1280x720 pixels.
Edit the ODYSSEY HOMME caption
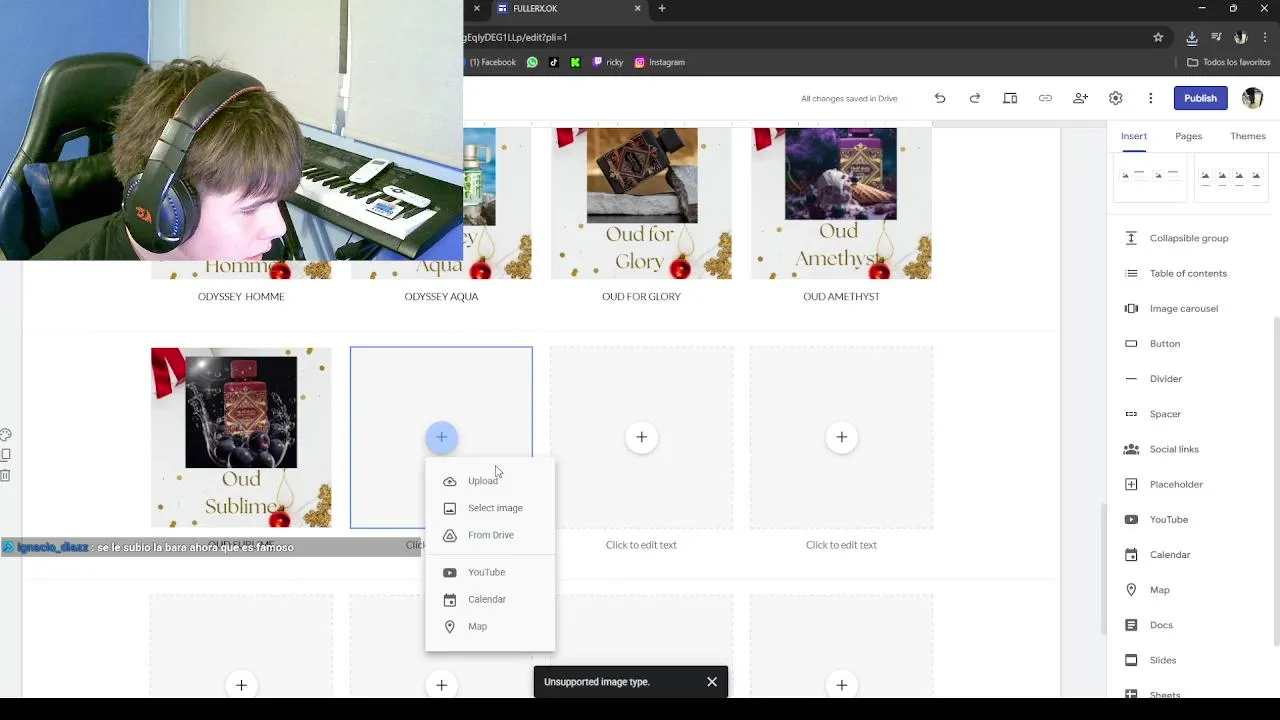[x=241, y=296]
